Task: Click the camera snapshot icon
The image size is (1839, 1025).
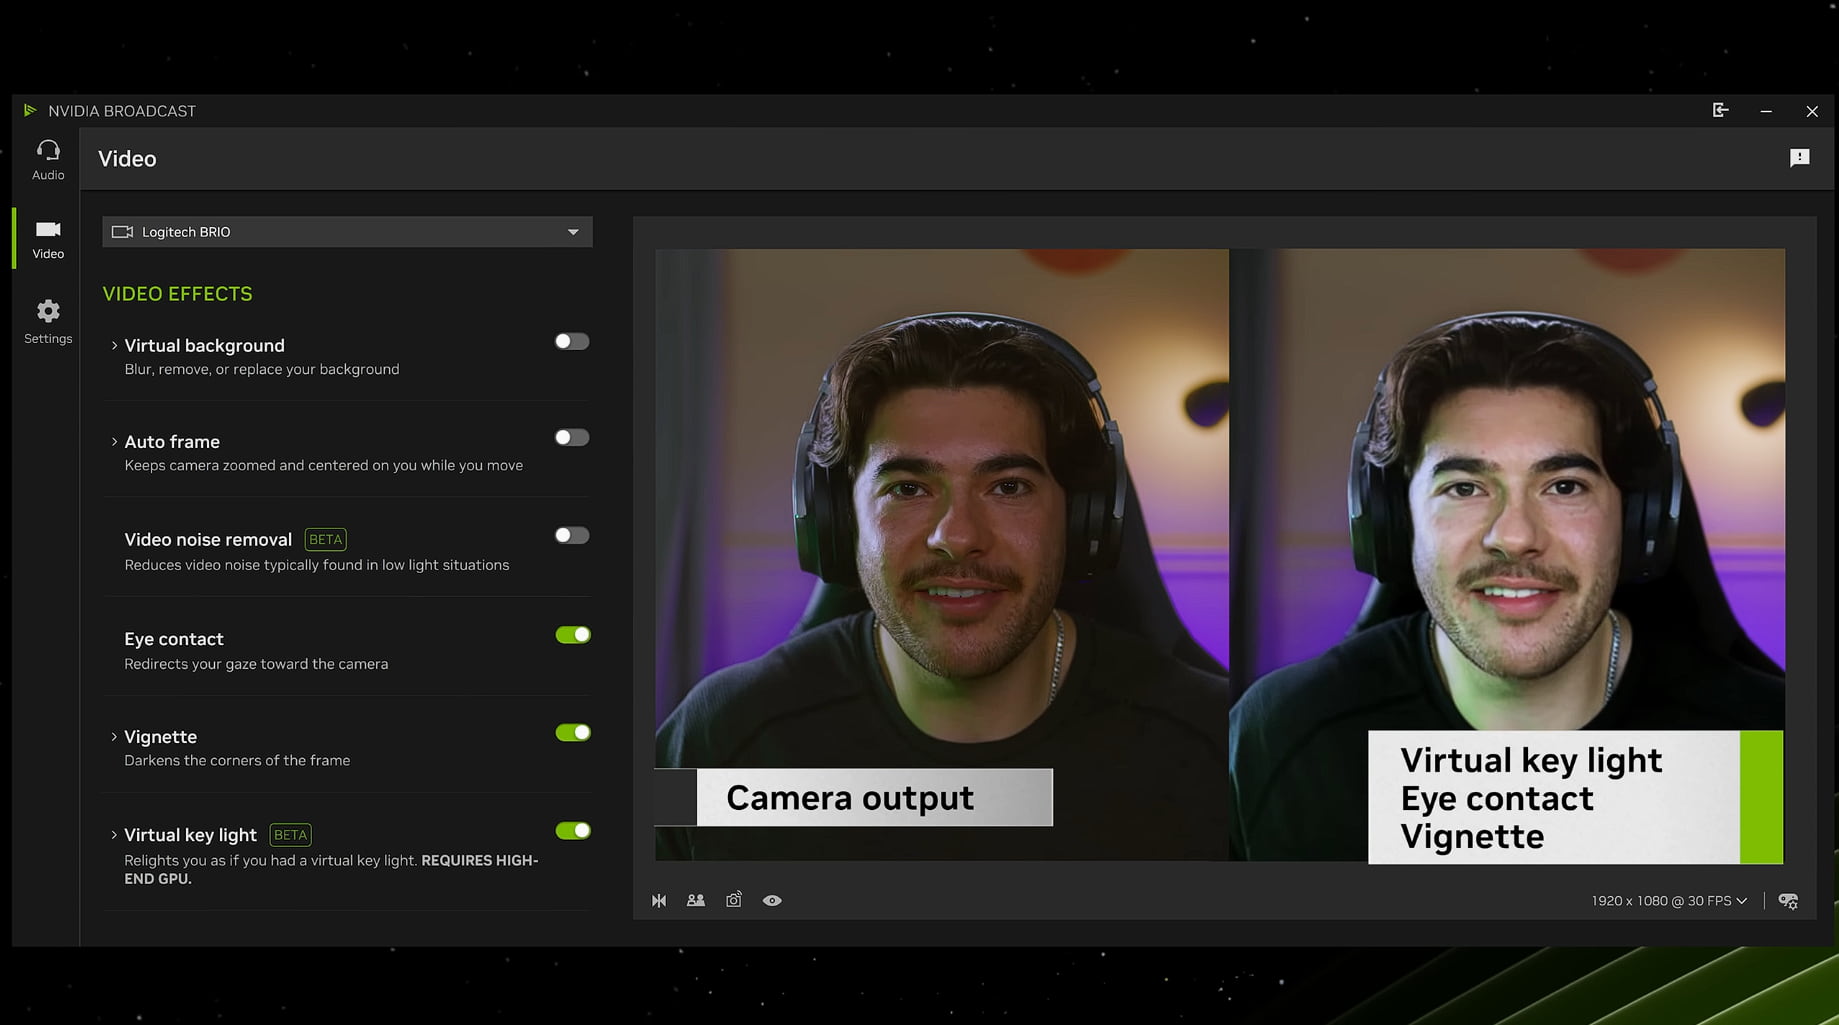Action: [x=734, y=900]
